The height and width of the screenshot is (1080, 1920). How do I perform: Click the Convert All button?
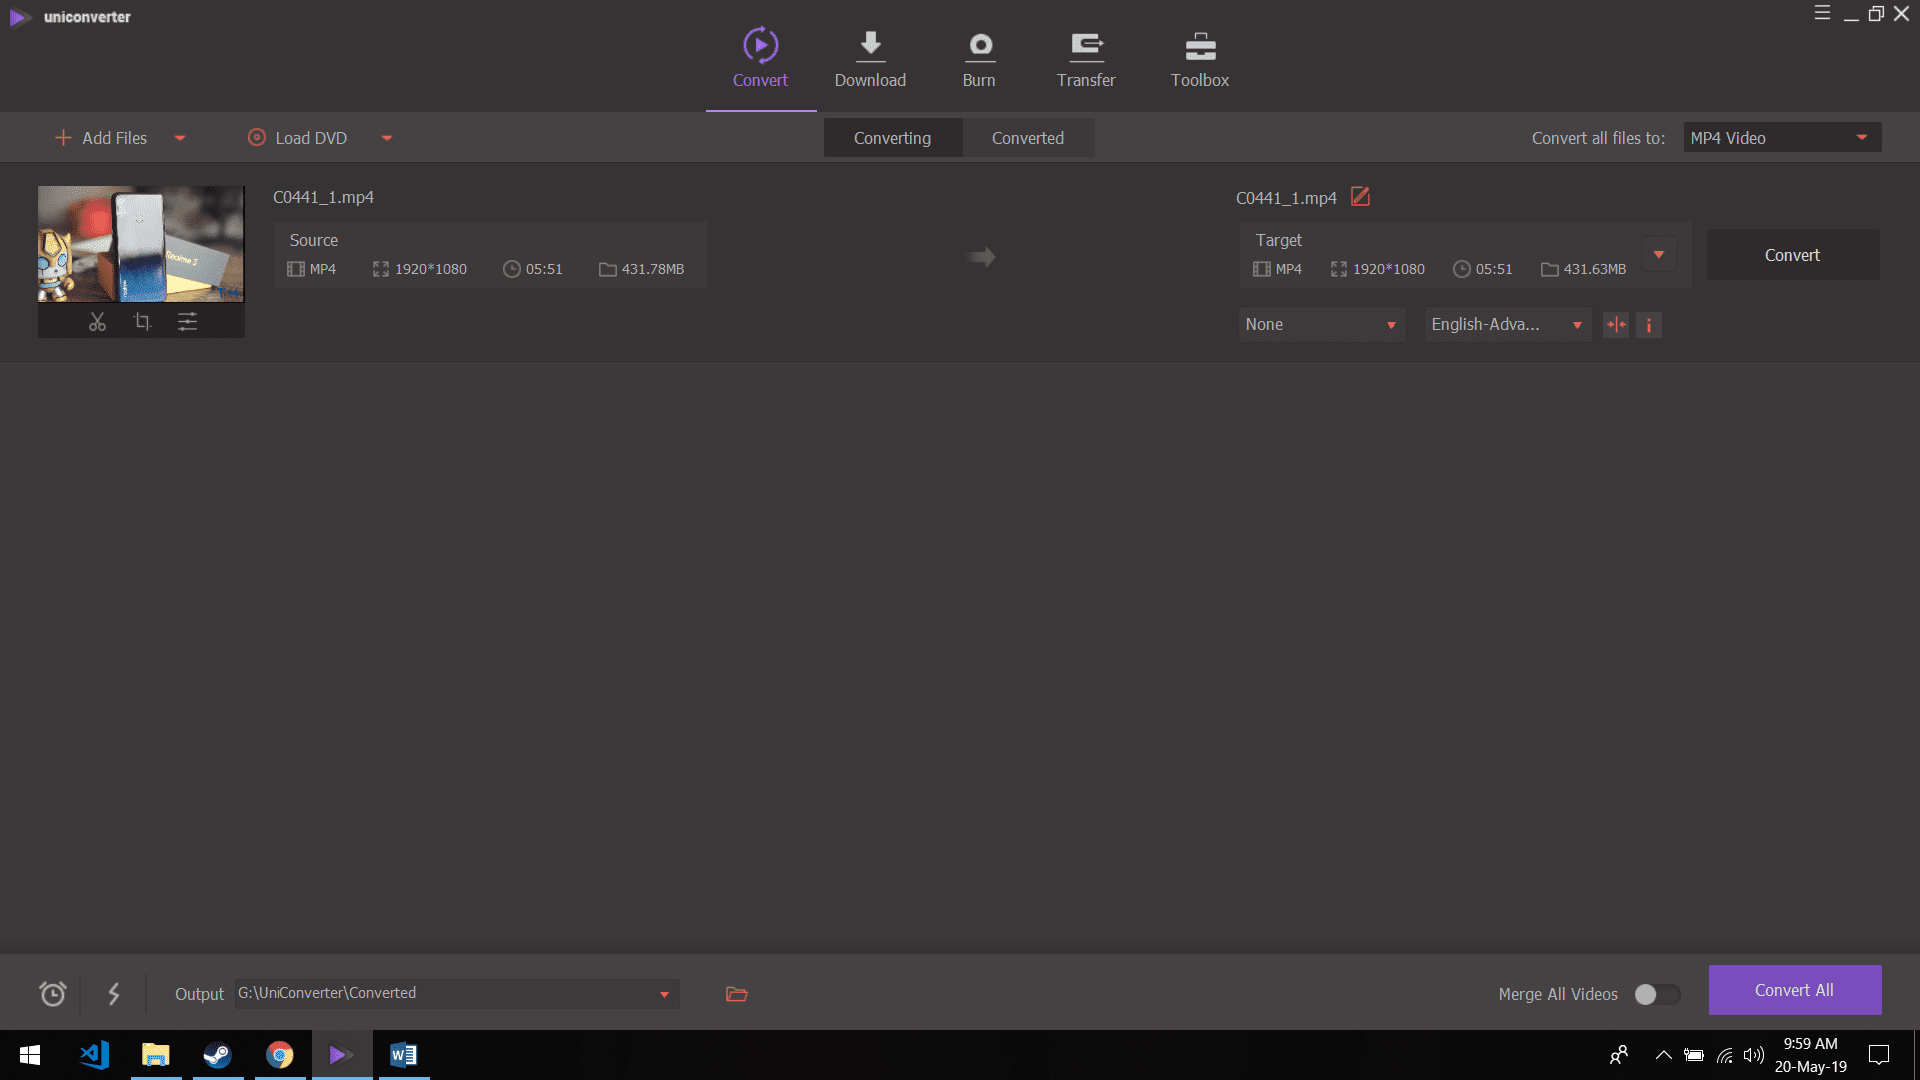click(x=1794, y=990)
